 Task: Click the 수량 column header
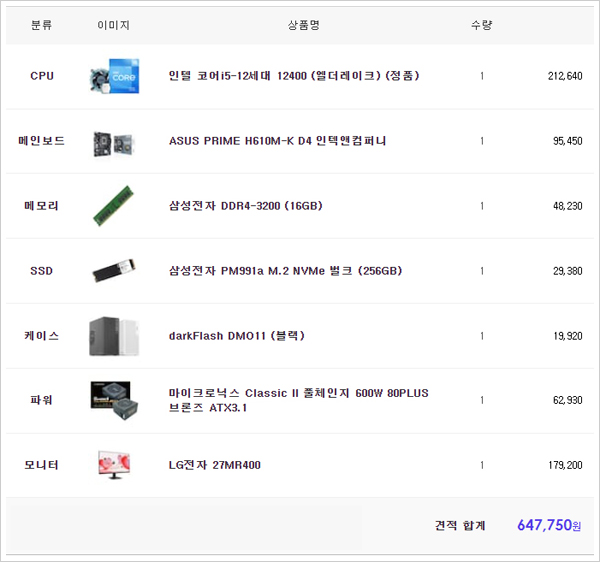coord(482,25)
